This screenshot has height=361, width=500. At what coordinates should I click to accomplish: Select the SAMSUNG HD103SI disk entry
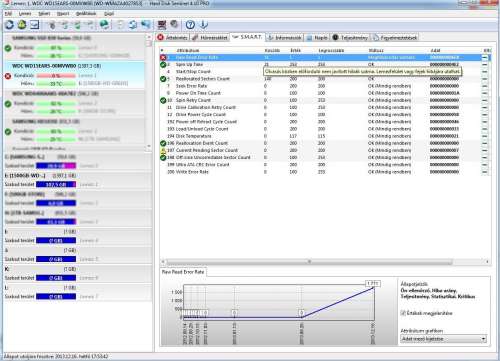pos(74,131)
